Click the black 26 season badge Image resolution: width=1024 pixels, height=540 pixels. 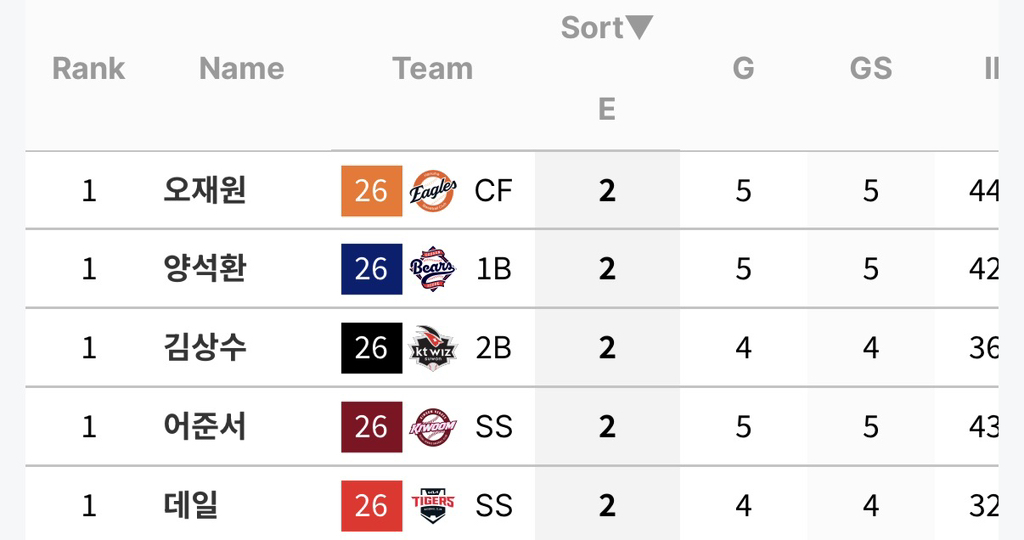(372, 348)
